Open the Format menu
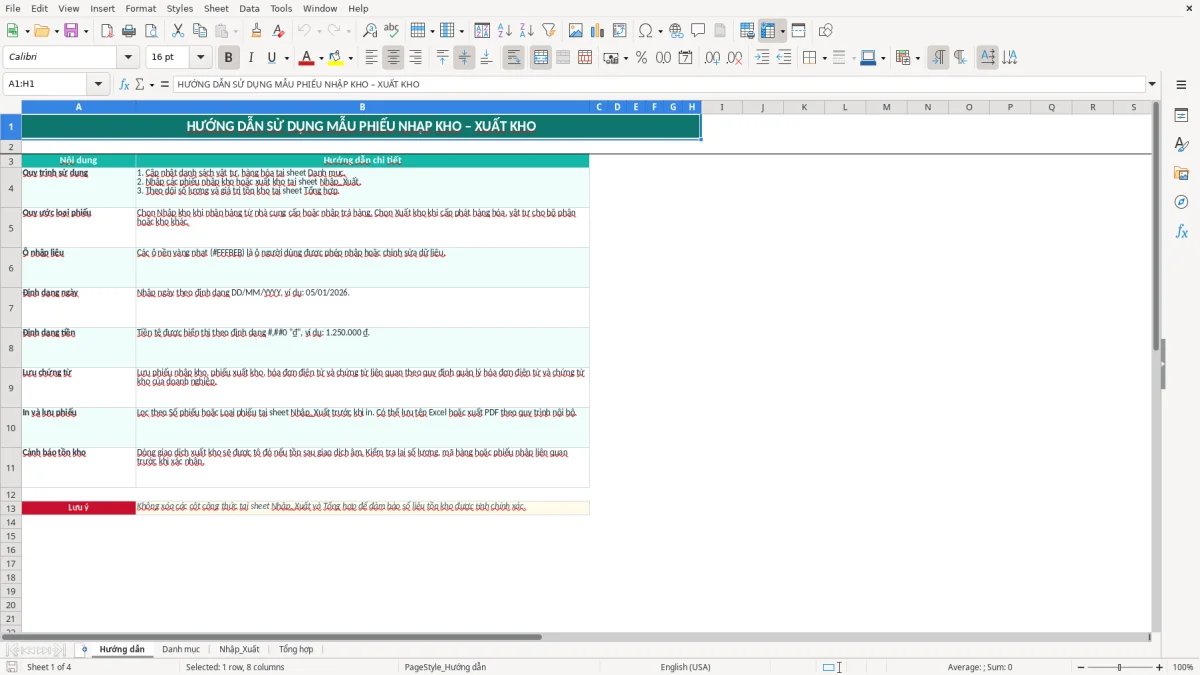 [140, 8]
